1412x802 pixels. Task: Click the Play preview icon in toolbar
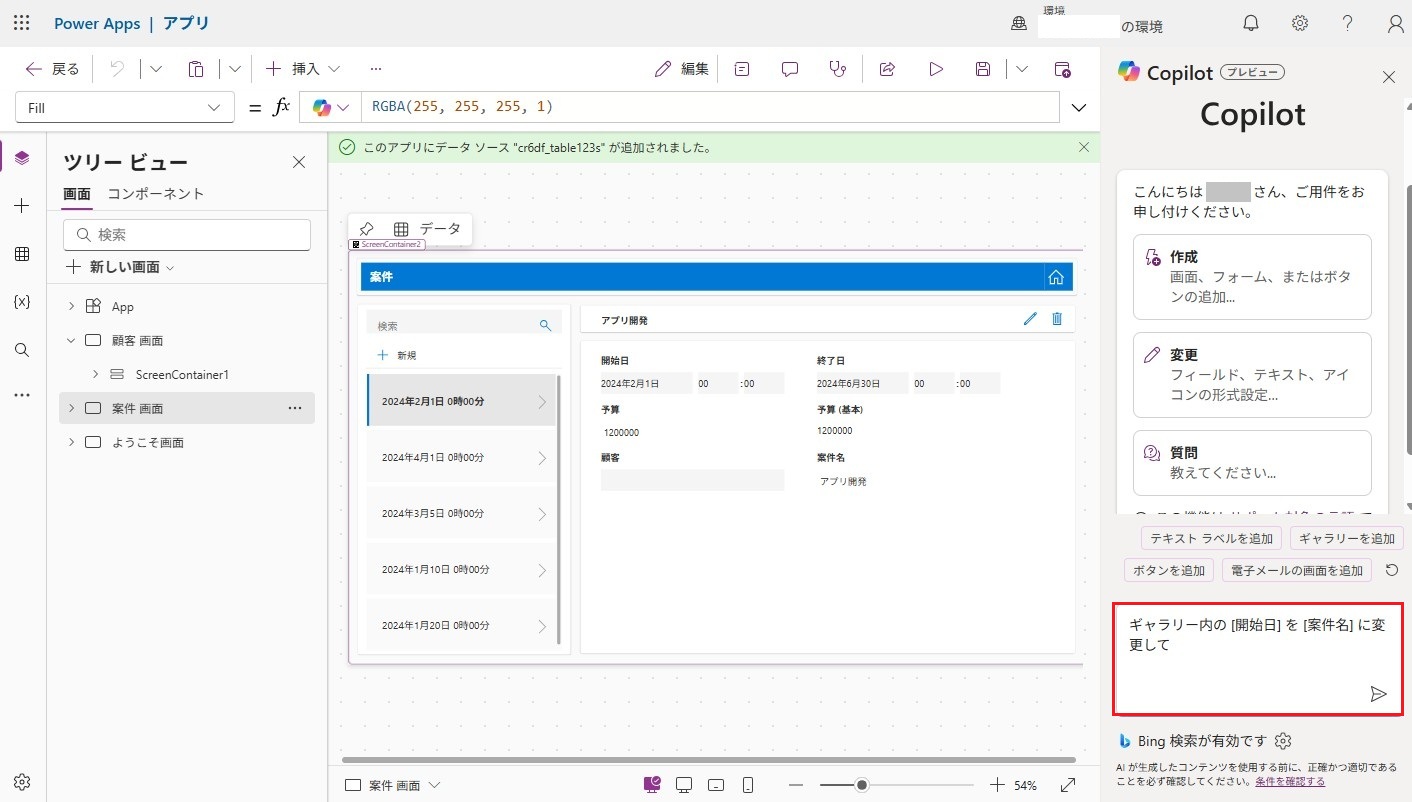click(935, 69)
